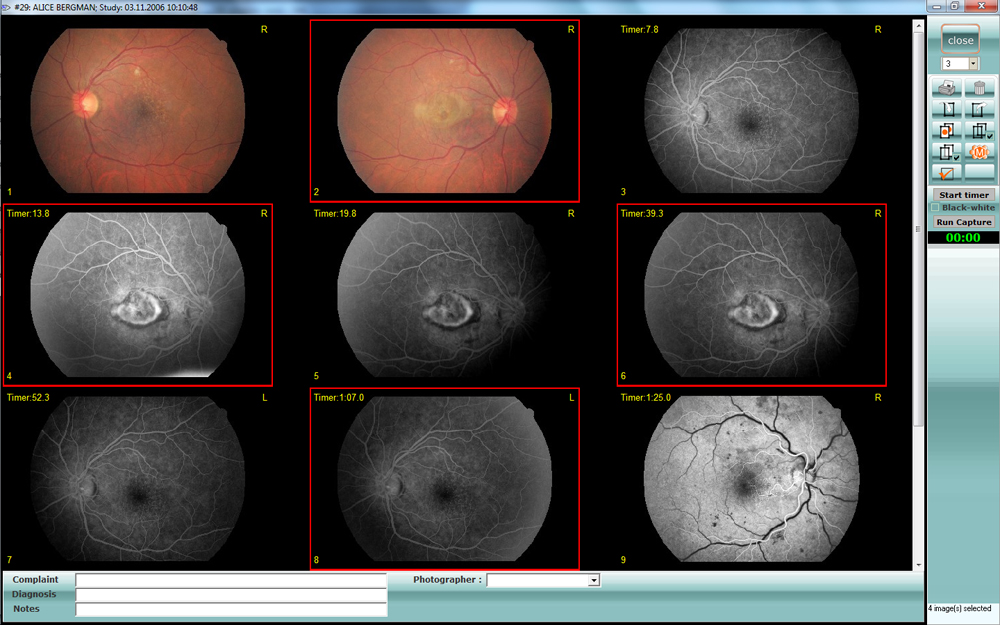The height and width of the screenshot is (625, 1000).
Task: Deselect angiogram thumbnail with Timer 13.8
Action: [x=138, y=295]
